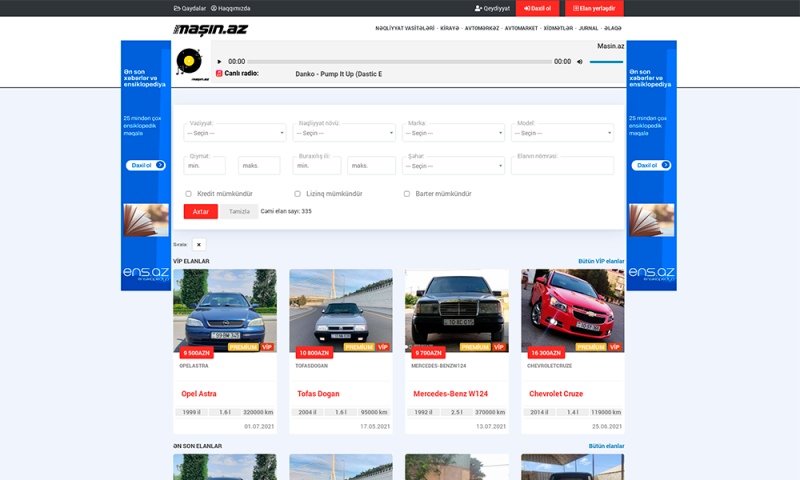This screenshot has height=480, width=800.
Task: Open the Avtomərkəz menu item
Action: coord(482,29)
